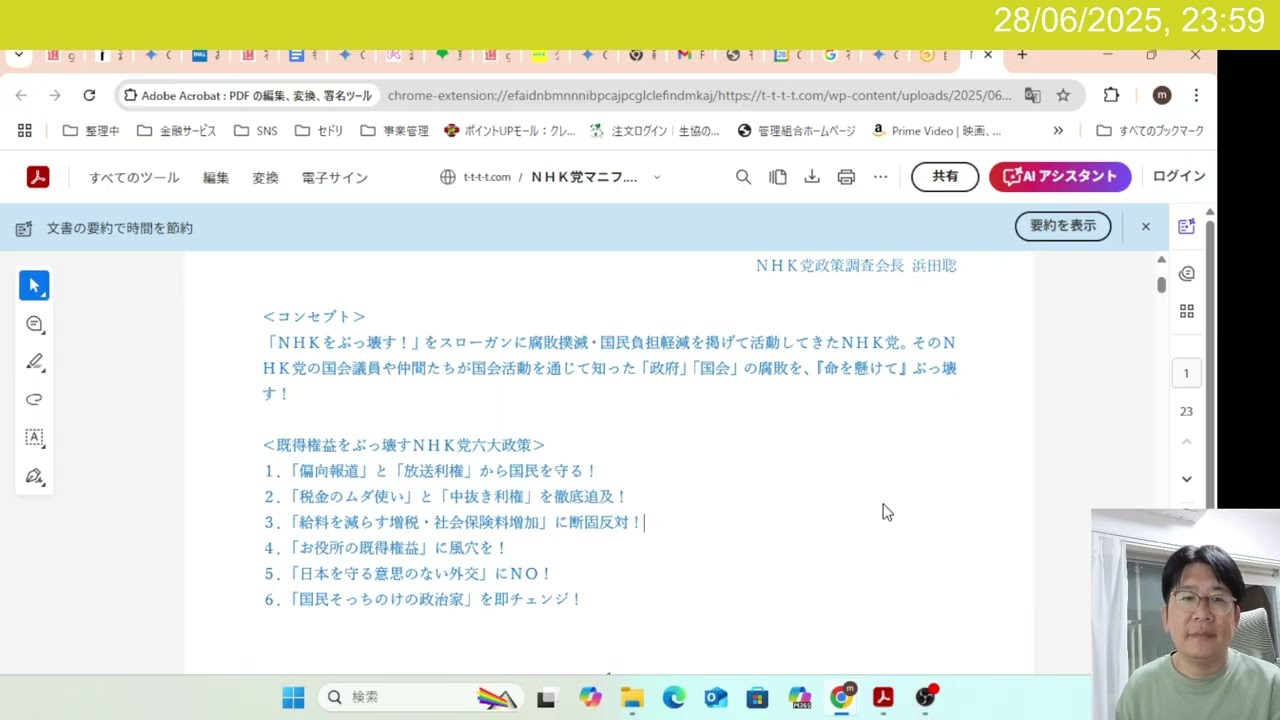The height and width of the screenshot is (720, 1280).
Task: Open ポイントUPモール bookmark
Action: point(510,131)
